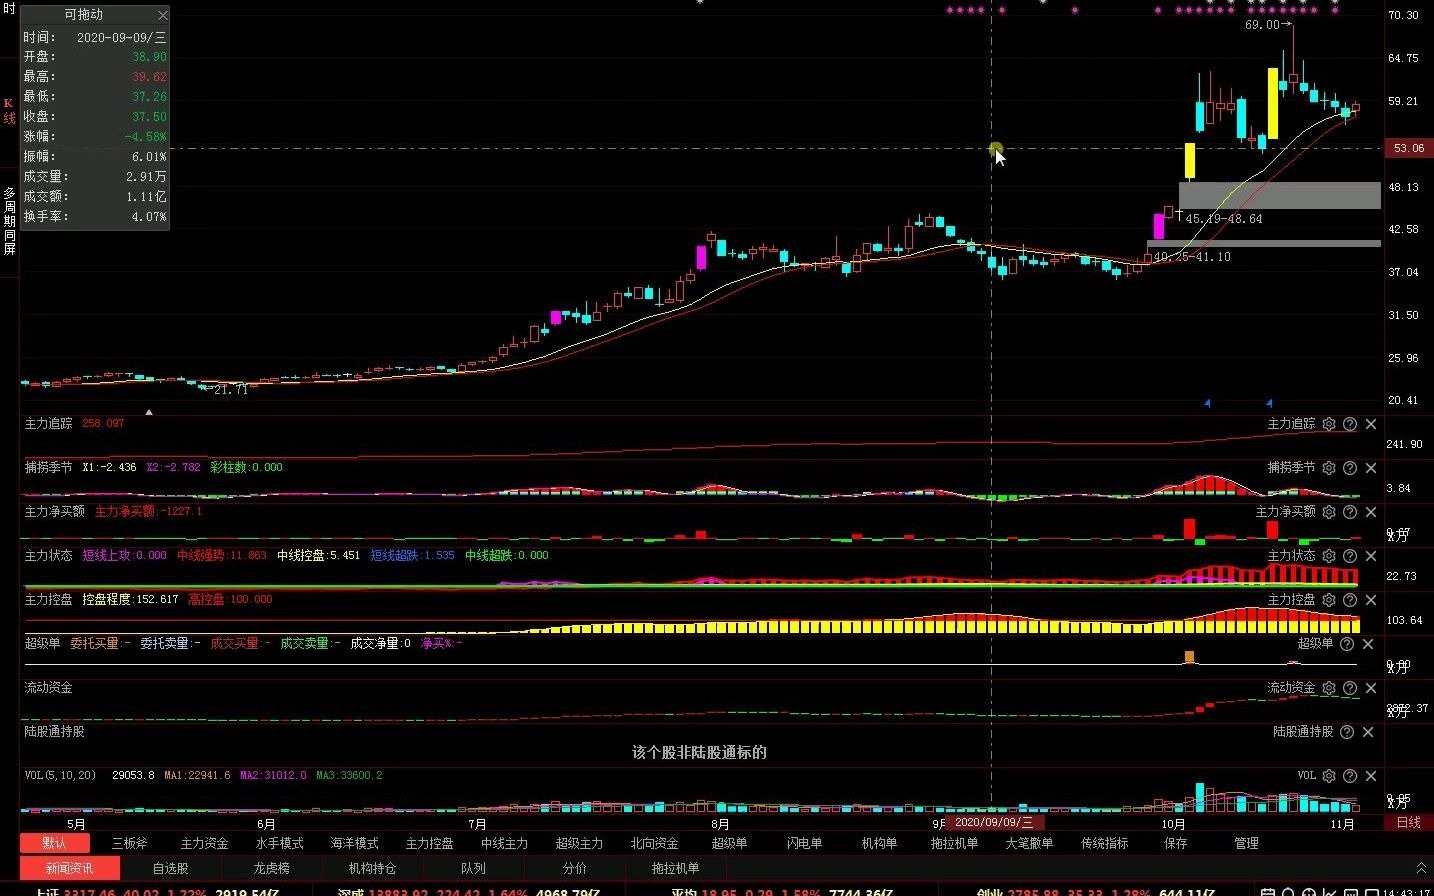Image resolution: width=1434 pixels, height=896 pixels.
Task: Switch to 主力资金 template tab
Action: click(x=204, y=843)
